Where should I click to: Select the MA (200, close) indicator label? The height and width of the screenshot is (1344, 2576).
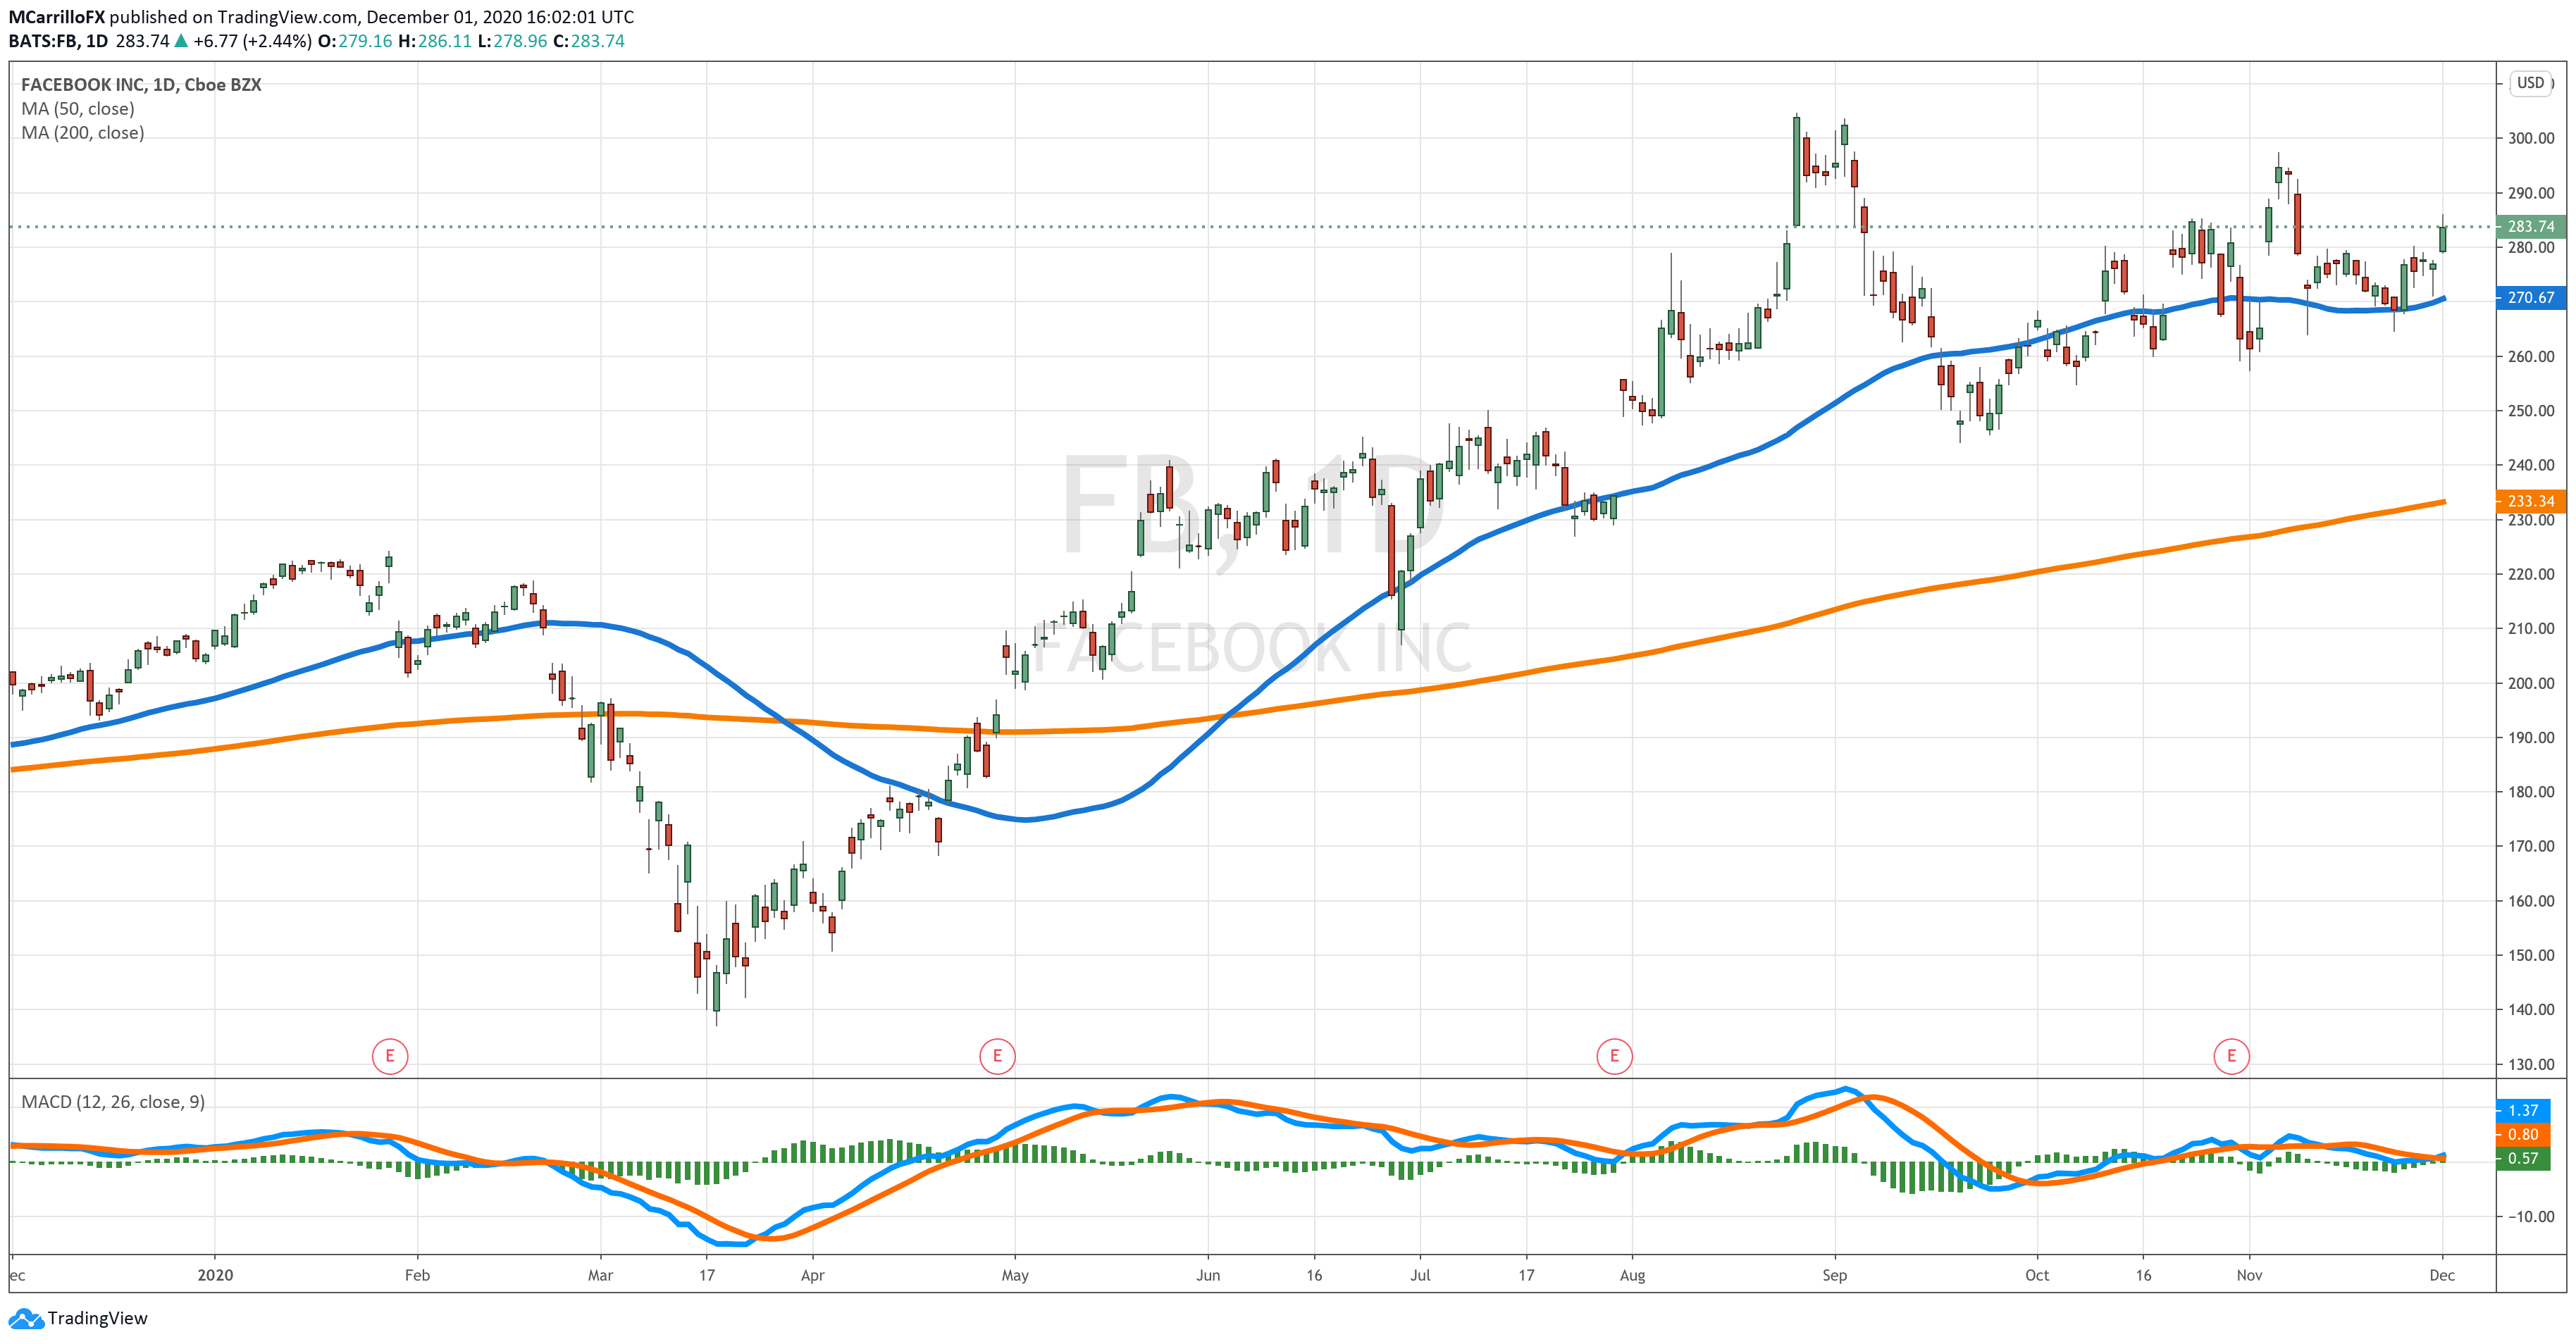83,133
